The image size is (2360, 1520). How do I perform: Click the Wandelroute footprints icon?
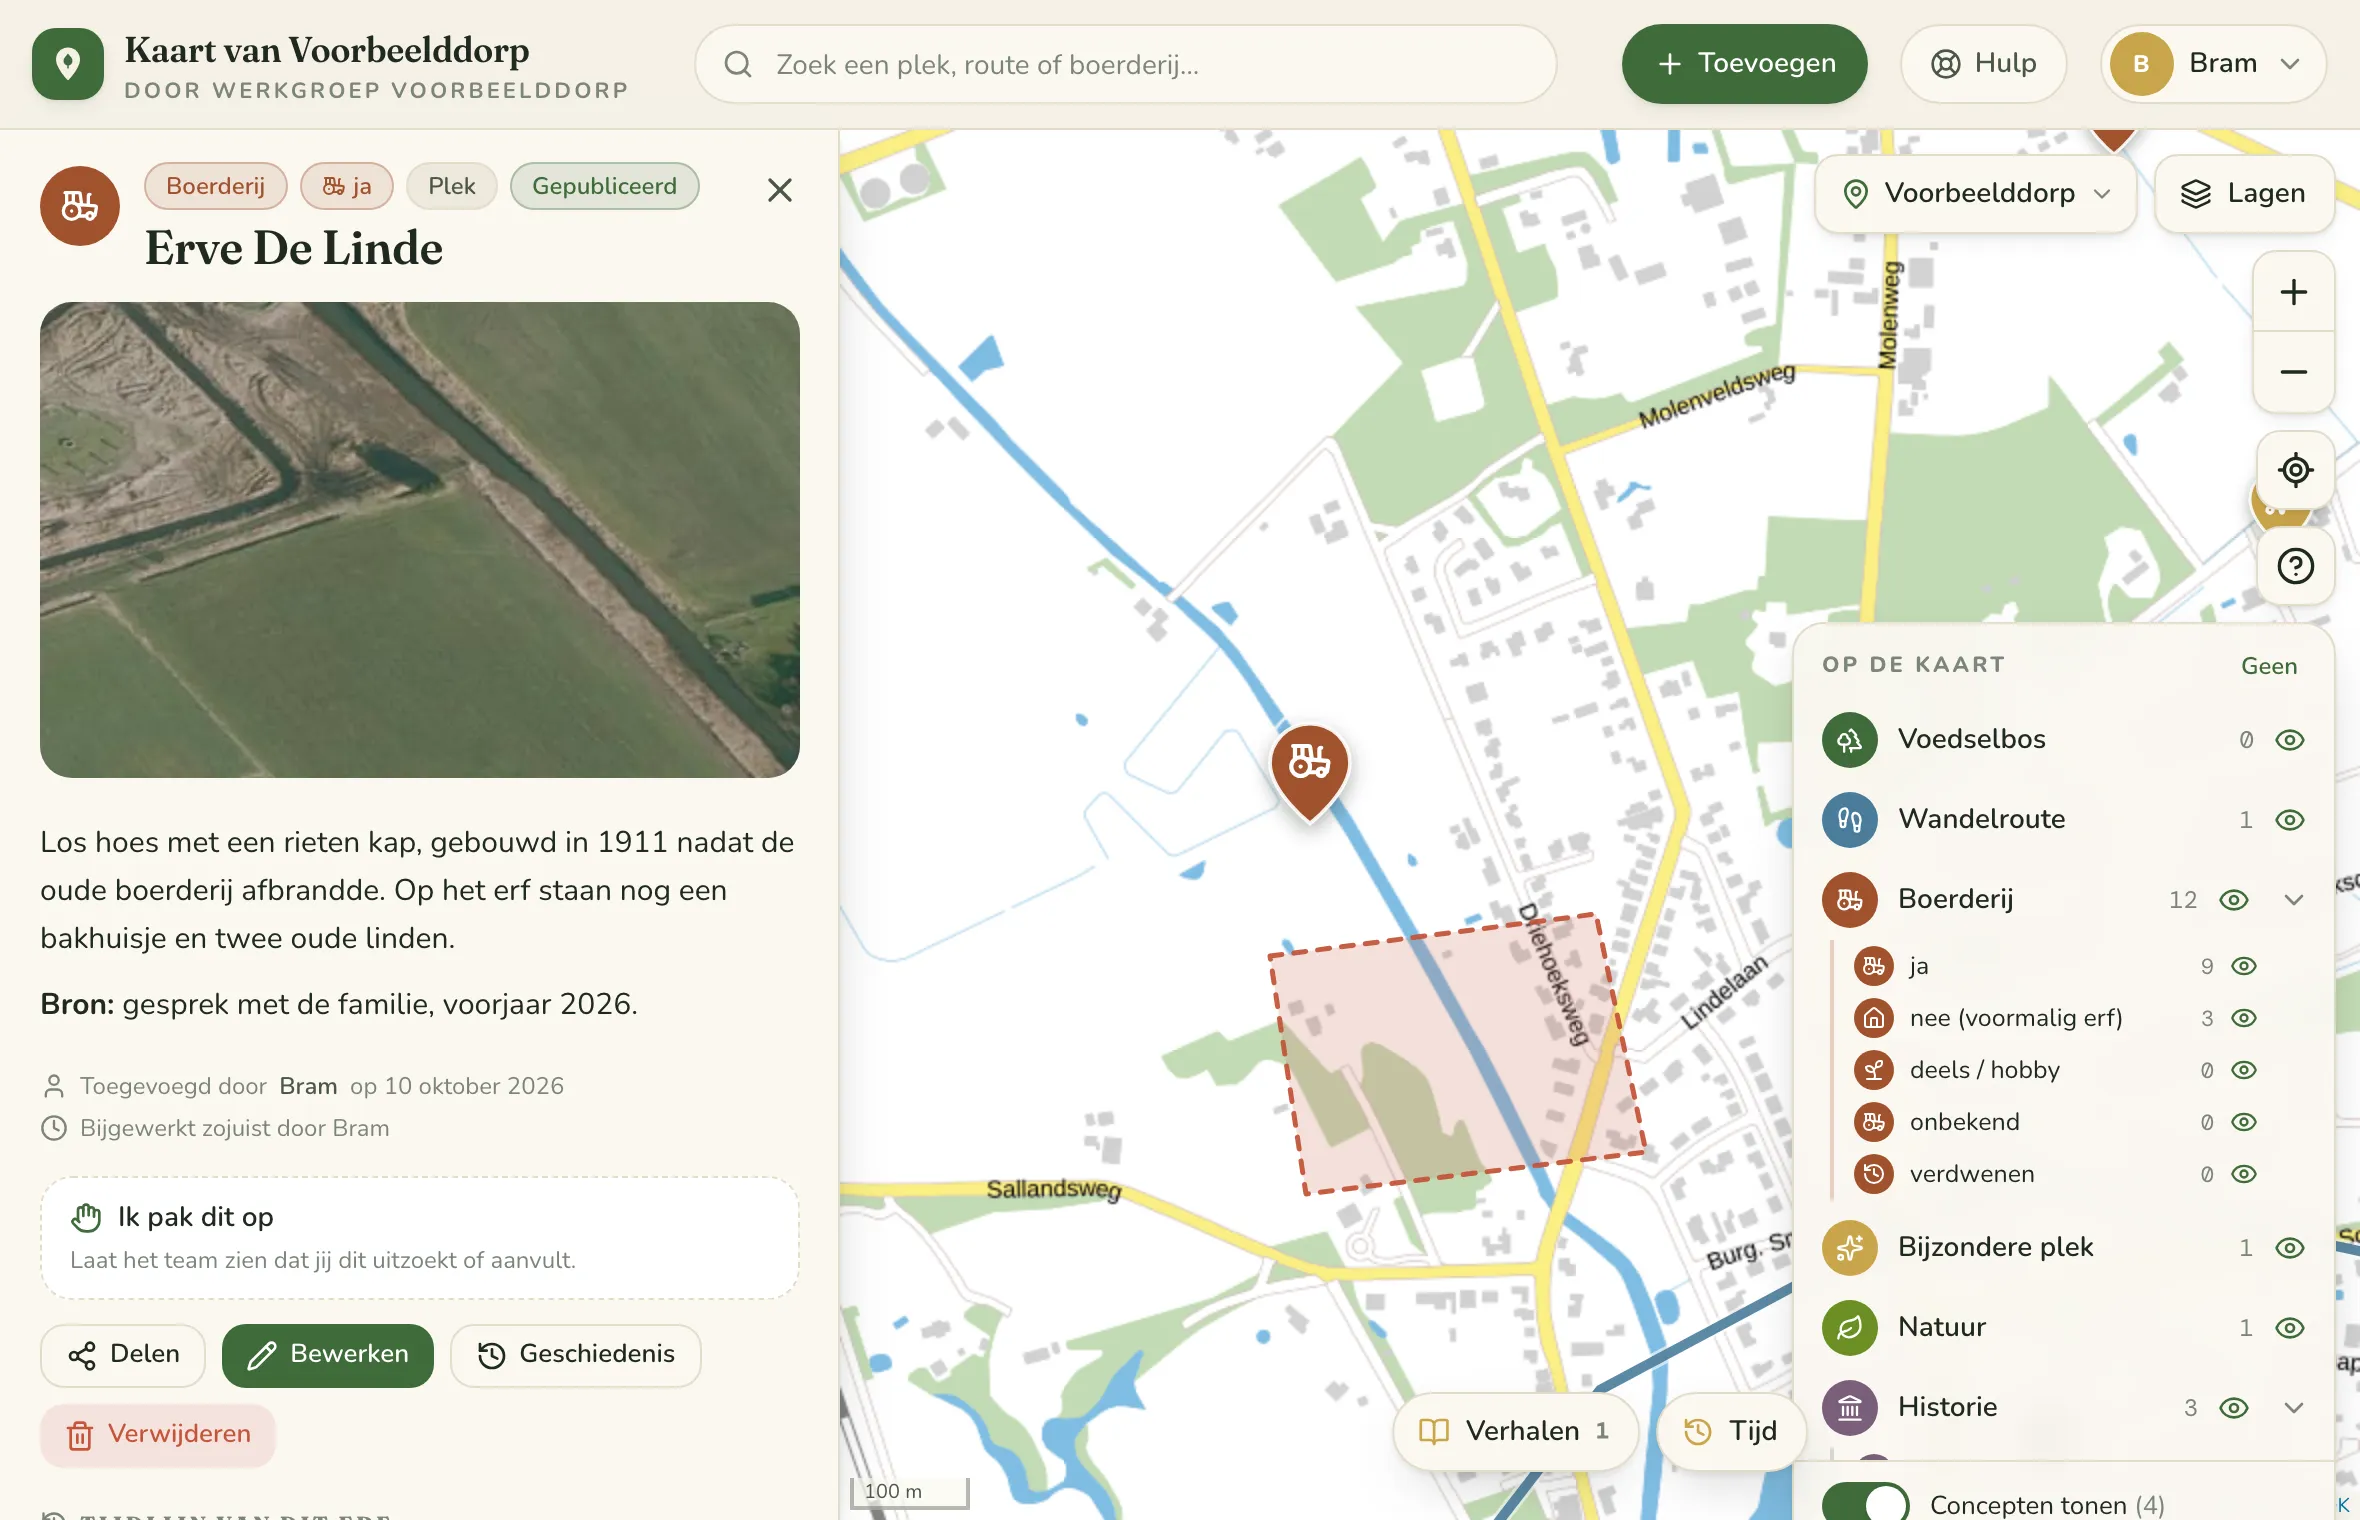[x=1849, y=820]
